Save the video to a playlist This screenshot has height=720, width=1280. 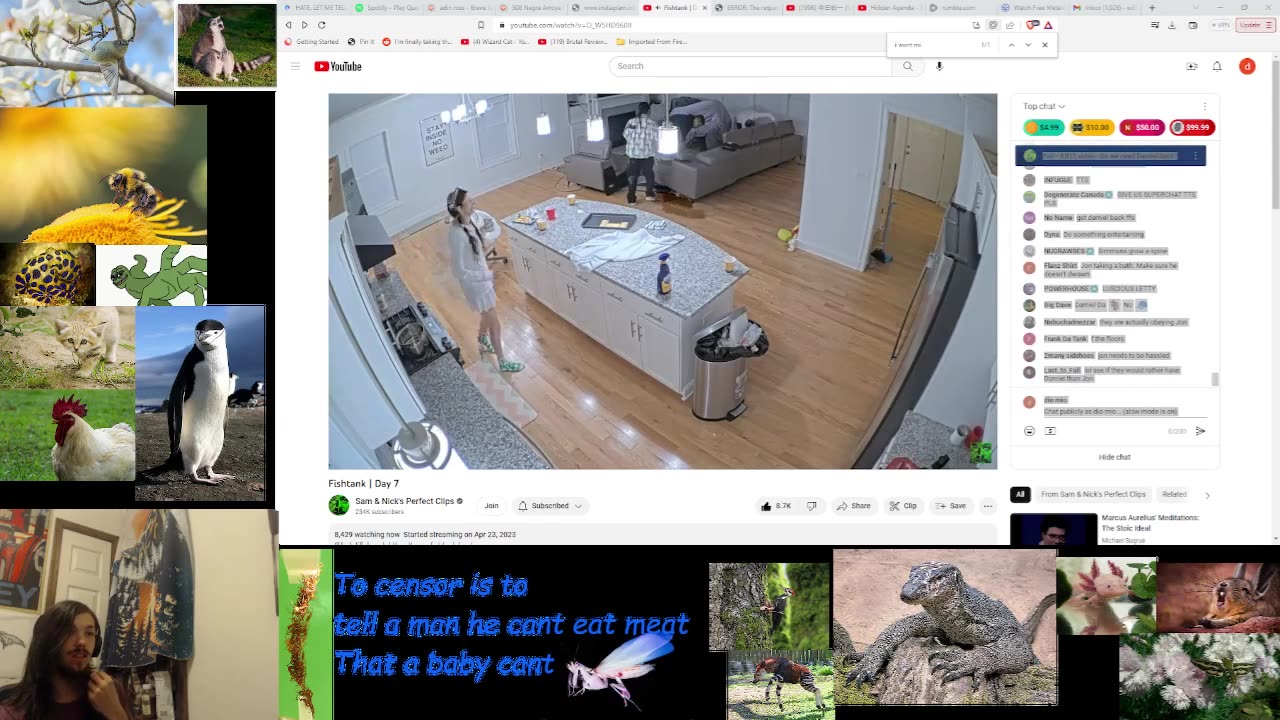[x=951, y=506]
